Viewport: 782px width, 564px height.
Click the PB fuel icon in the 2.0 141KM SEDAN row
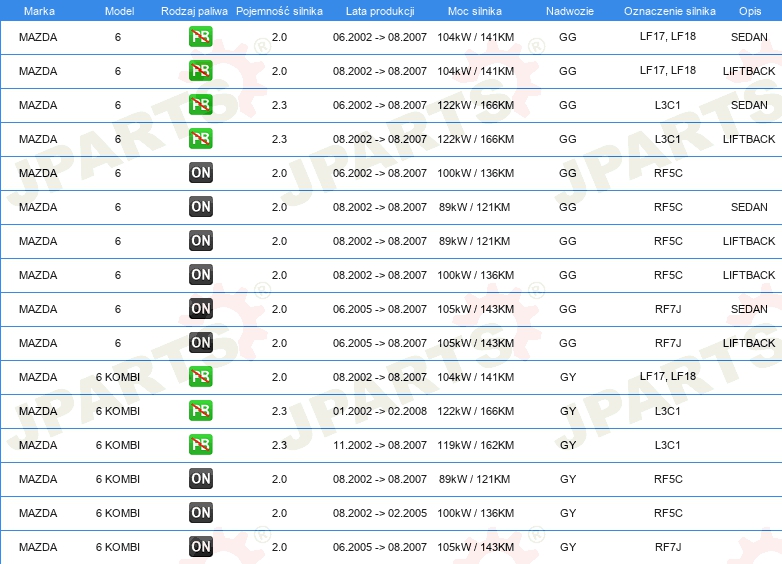click(x=200, y=37)
